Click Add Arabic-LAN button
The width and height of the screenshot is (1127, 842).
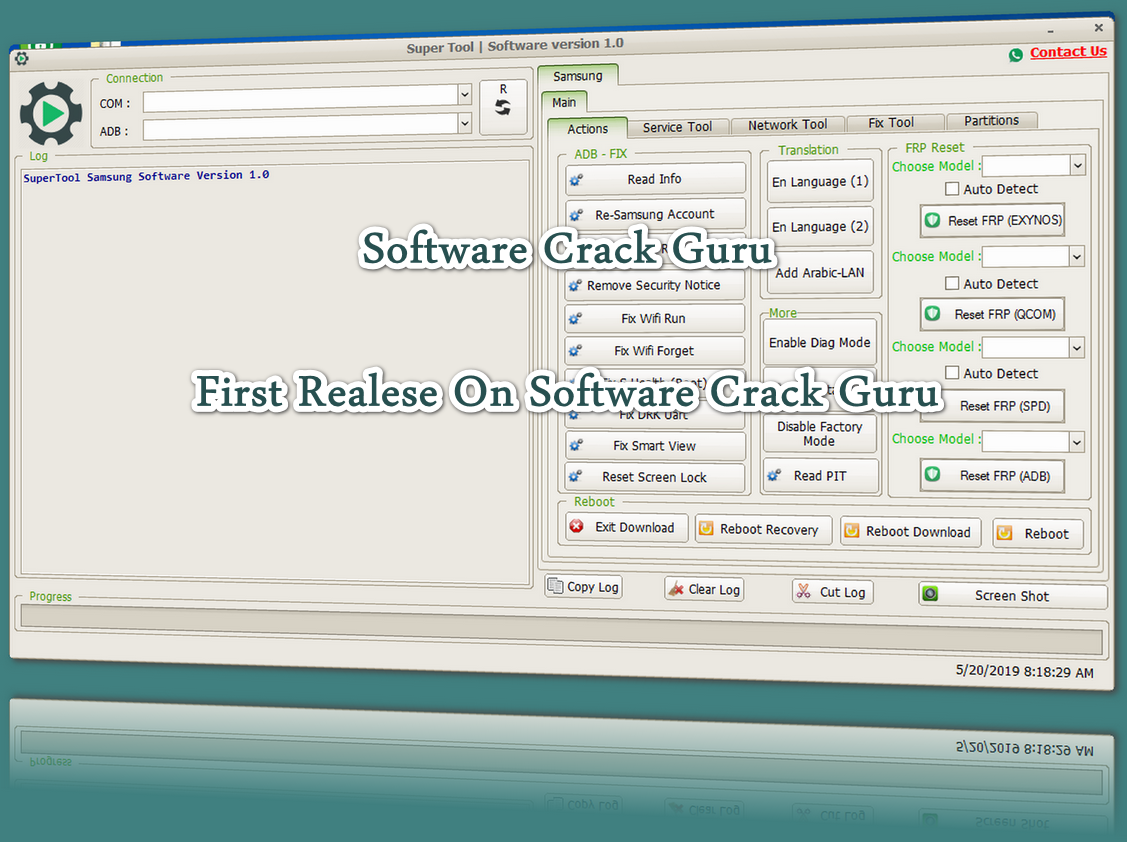click(820, 273)
